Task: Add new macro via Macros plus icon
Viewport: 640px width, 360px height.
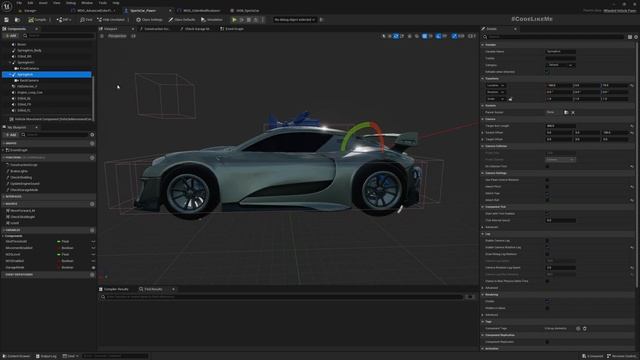Action: (92, 204)
